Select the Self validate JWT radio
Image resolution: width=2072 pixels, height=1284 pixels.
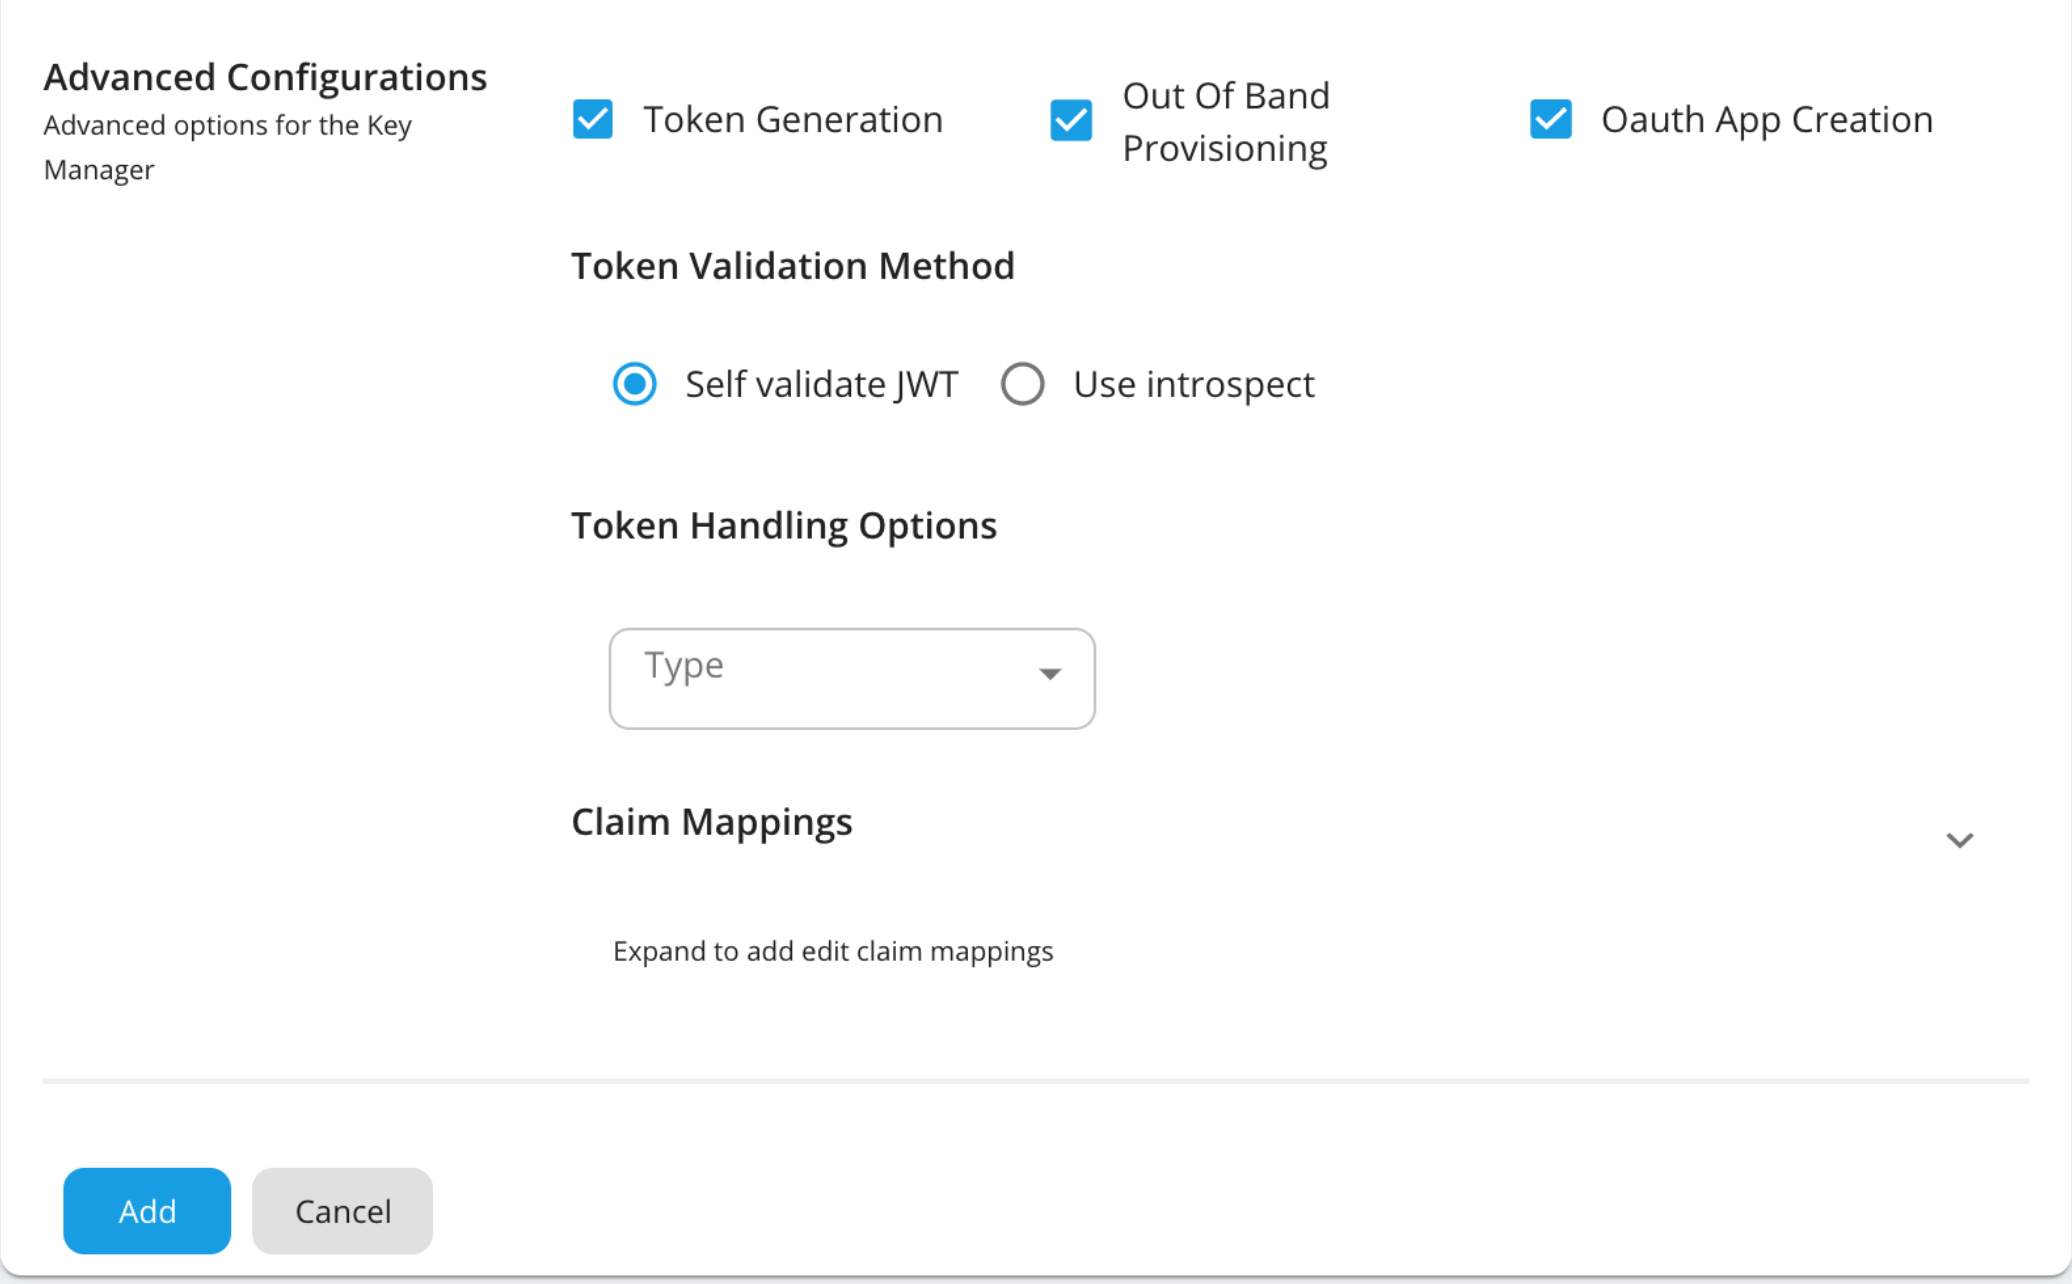pyautogui.click(x=634, y=384)
